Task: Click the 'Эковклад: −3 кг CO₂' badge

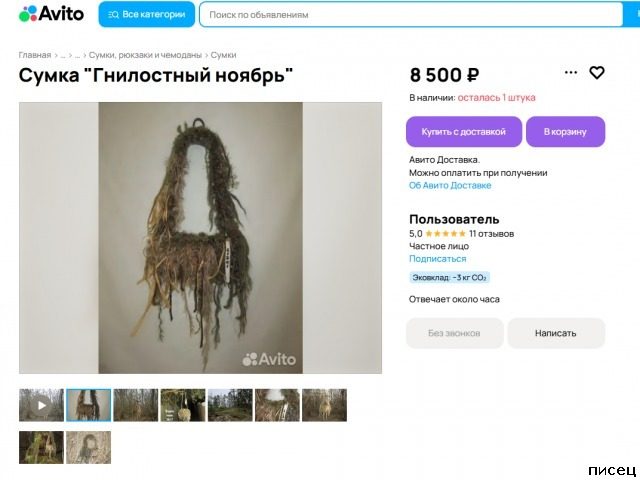Action: click(449, 278)
